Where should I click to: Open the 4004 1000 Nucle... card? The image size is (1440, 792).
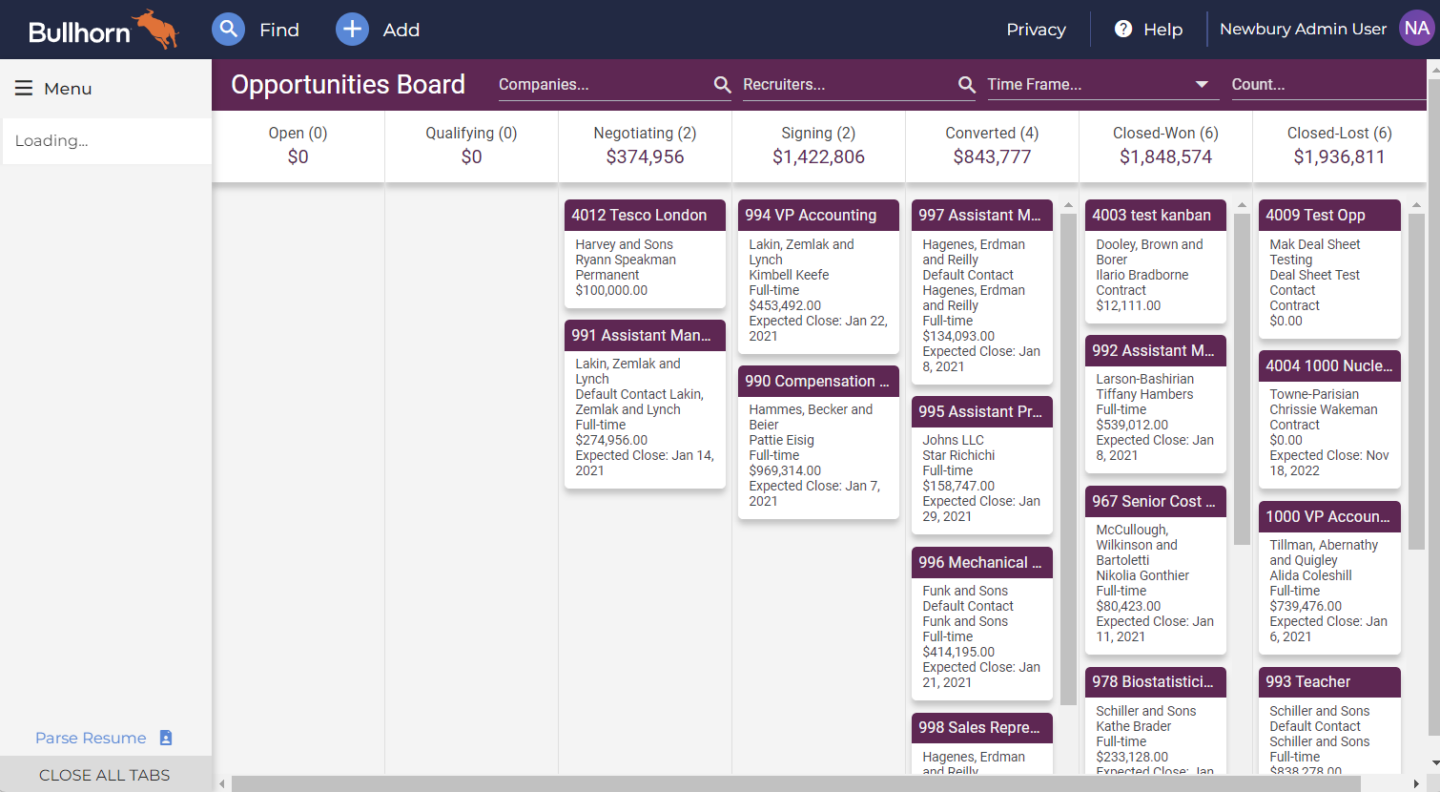1329,419
